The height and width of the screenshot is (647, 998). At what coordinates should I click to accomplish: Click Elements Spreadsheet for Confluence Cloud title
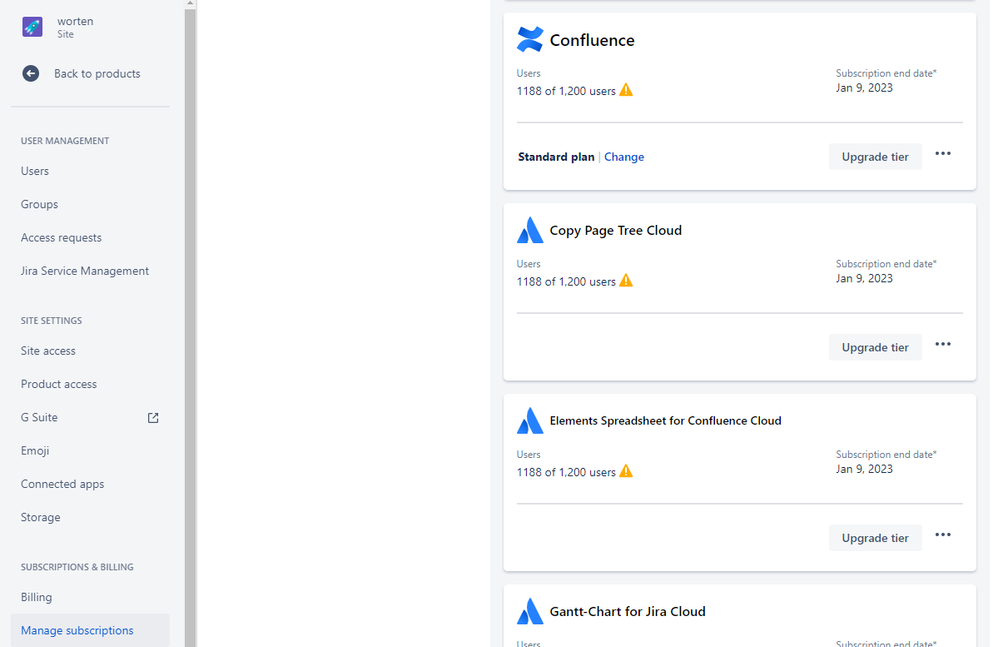click(665, 421)
